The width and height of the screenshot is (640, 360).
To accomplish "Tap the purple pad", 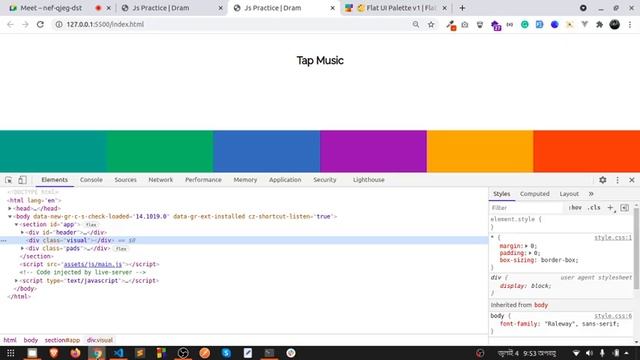I will pos(373,151).
